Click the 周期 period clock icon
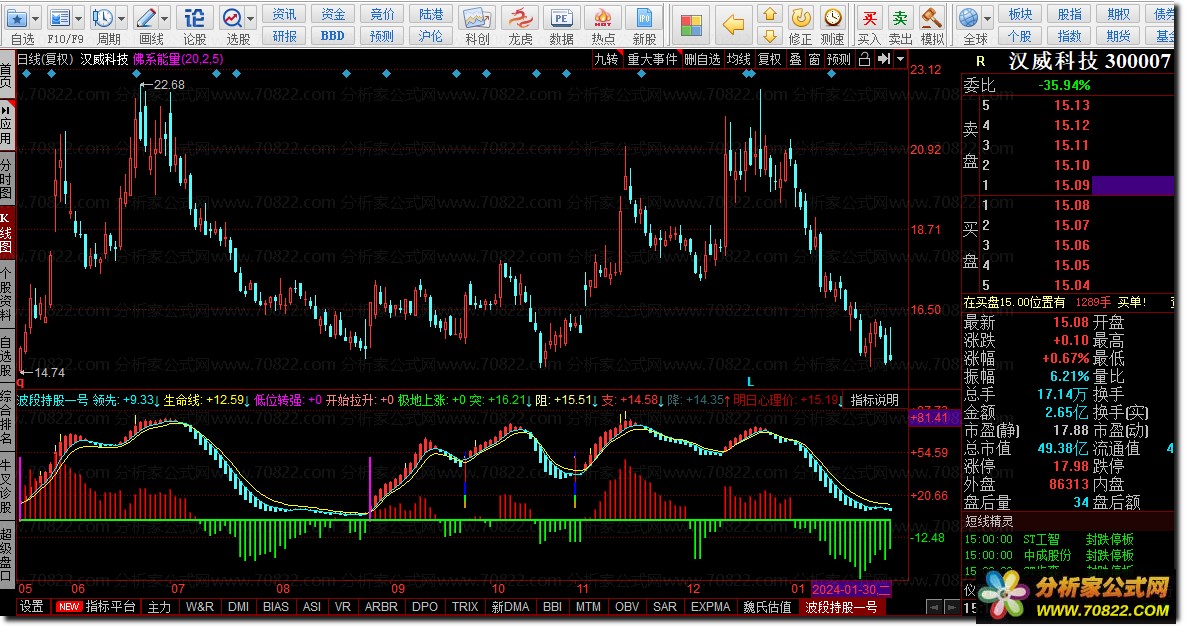1186x627 pixels. coord(102,17)
